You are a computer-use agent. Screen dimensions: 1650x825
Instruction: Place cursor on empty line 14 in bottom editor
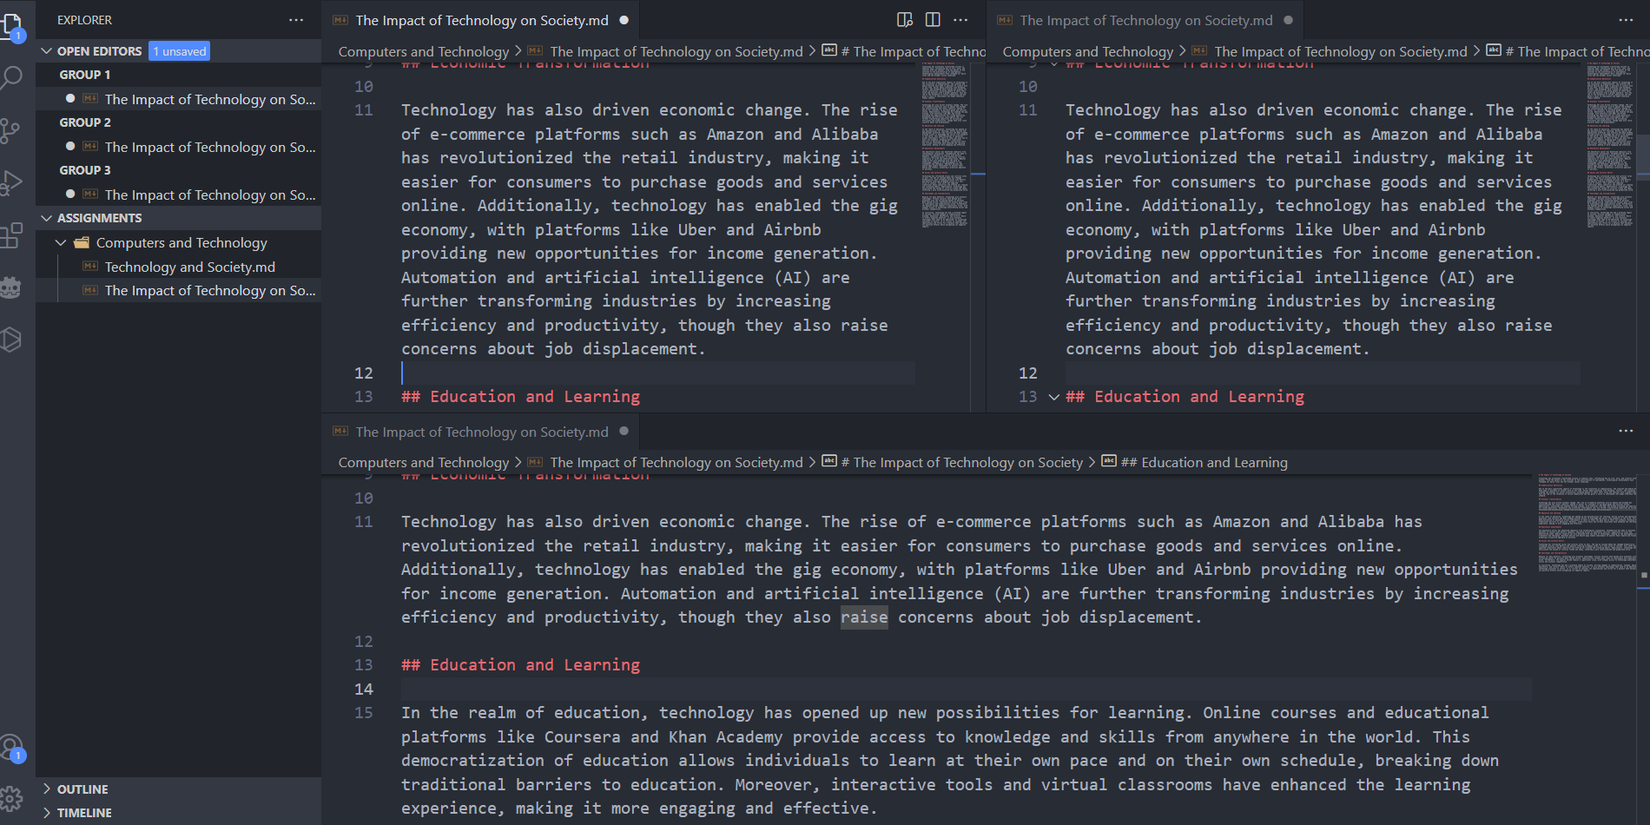click(x=965, y=689)
